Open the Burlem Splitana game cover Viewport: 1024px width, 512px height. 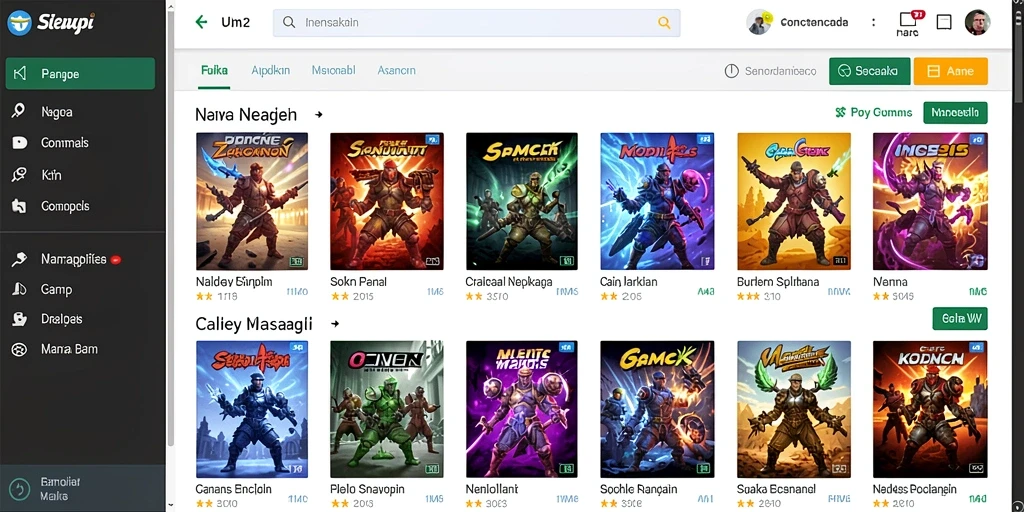point(794,201)
